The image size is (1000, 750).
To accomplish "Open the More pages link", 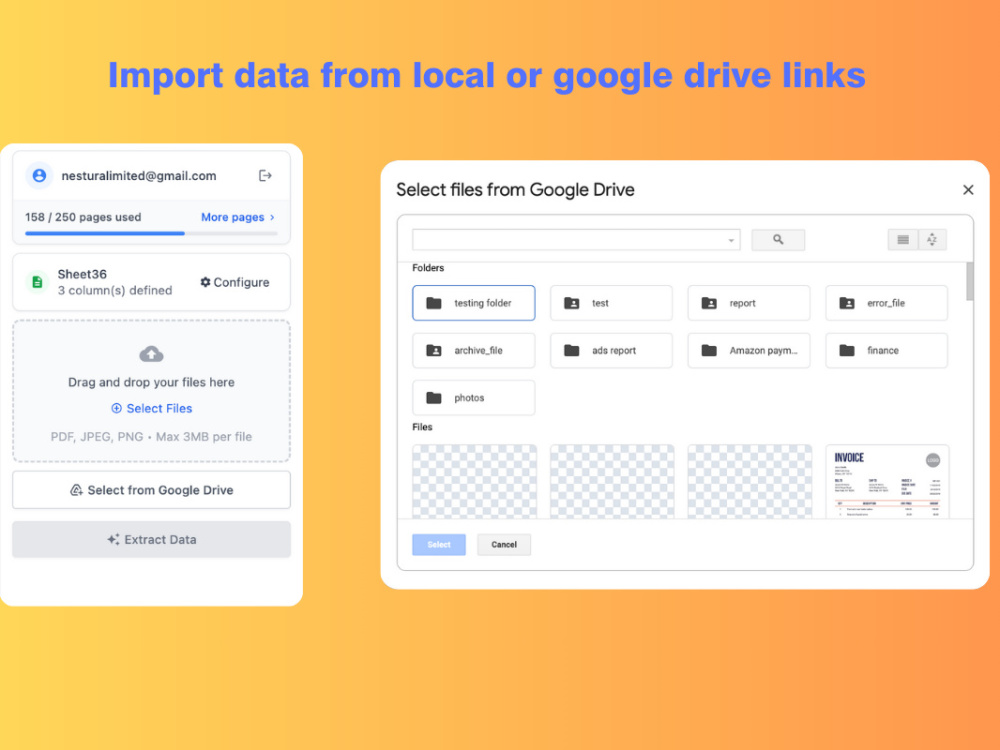I will pos(238,217).
